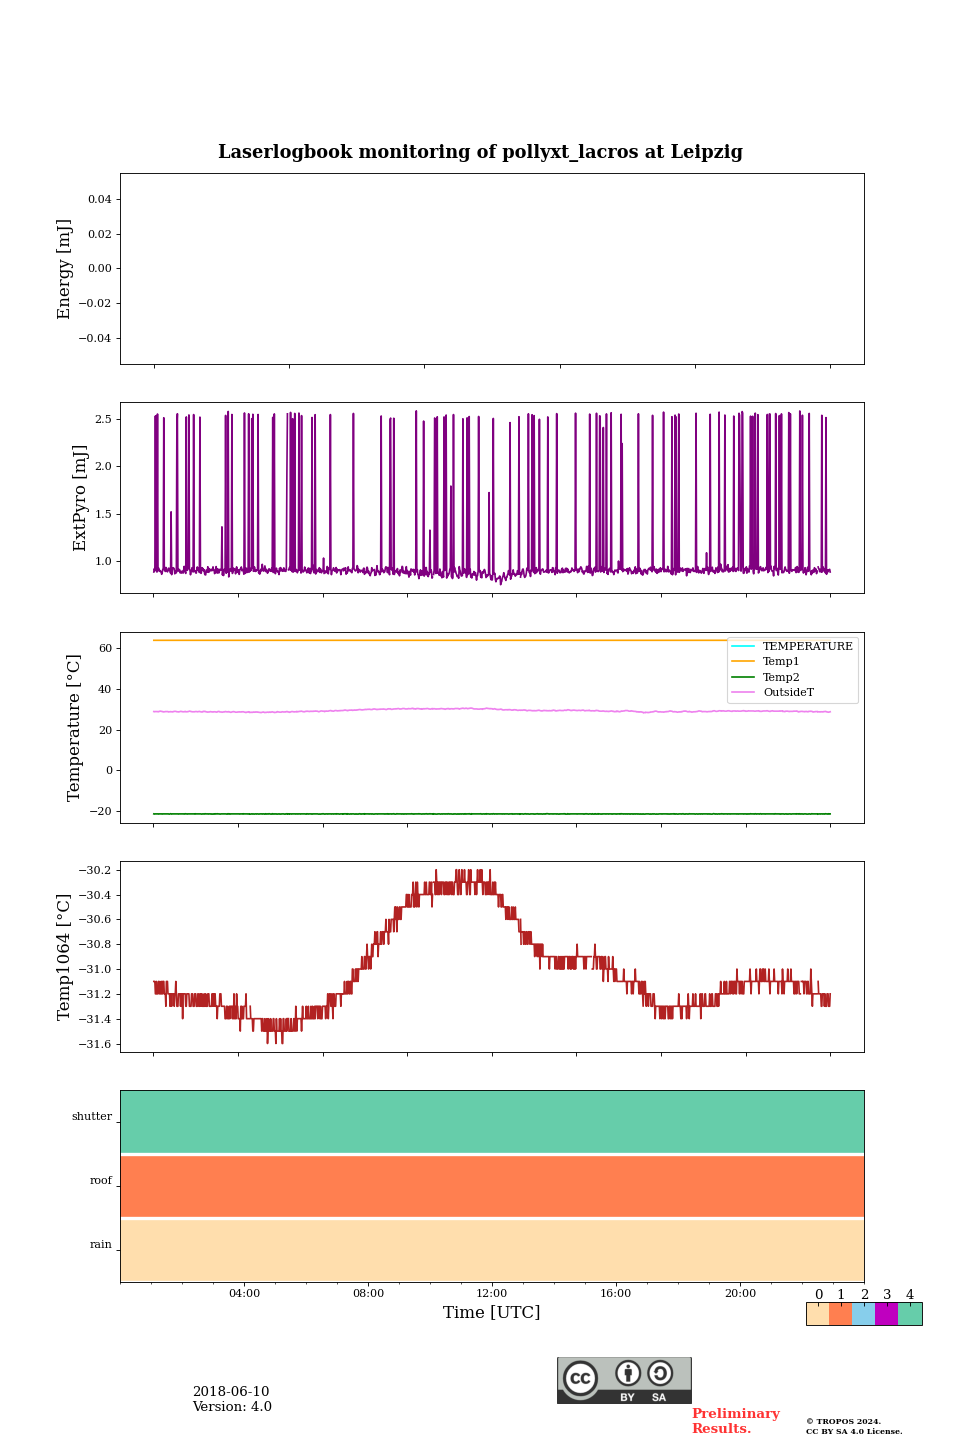Click the date 2018-06-10
The image size is (960, 1440).
pos(231,1392)
